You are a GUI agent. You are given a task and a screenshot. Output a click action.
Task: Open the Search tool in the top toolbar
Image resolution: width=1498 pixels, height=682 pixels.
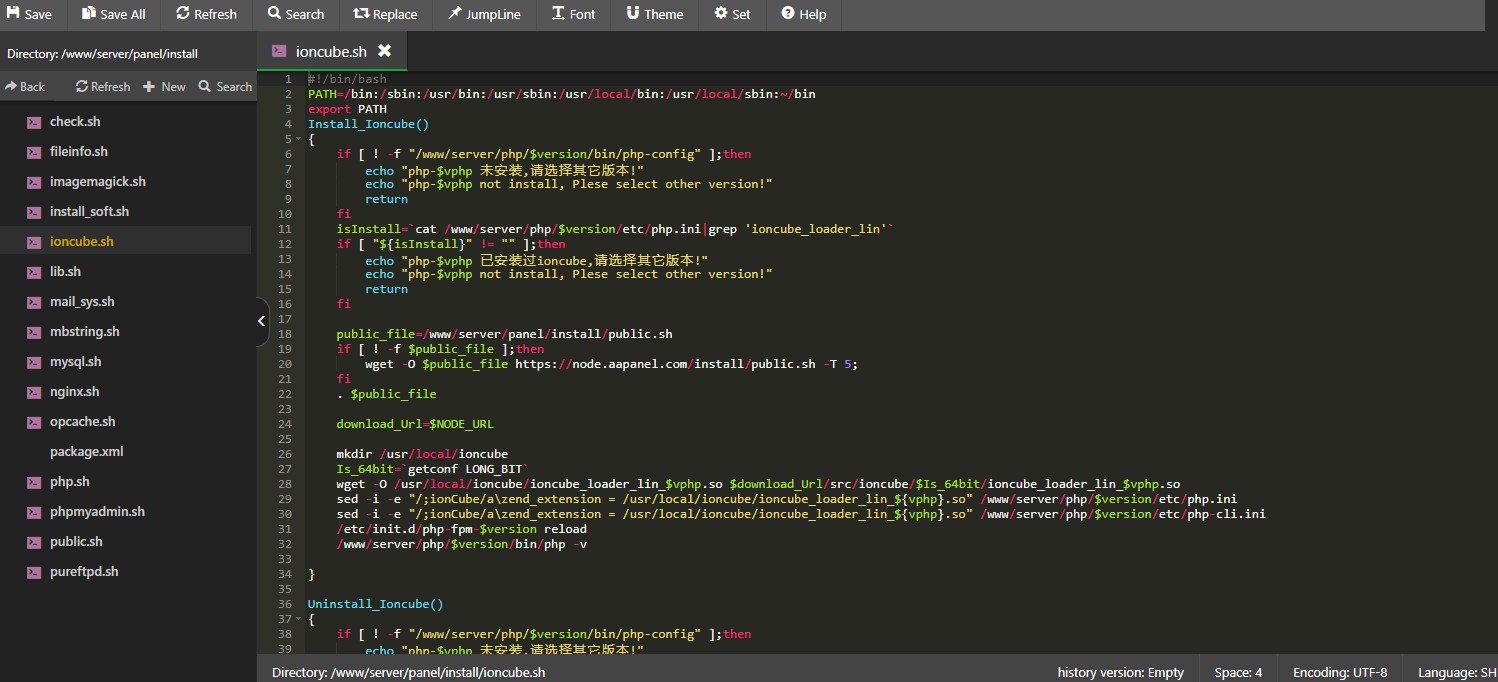295,14
